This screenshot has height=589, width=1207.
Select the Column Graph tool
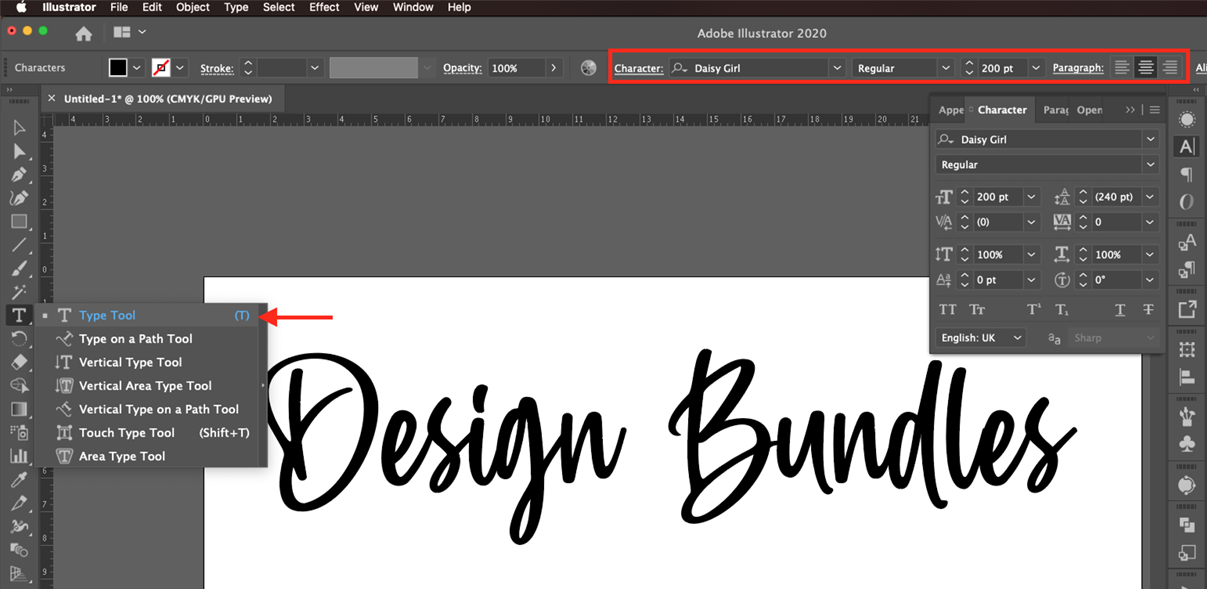pos(19,456)
